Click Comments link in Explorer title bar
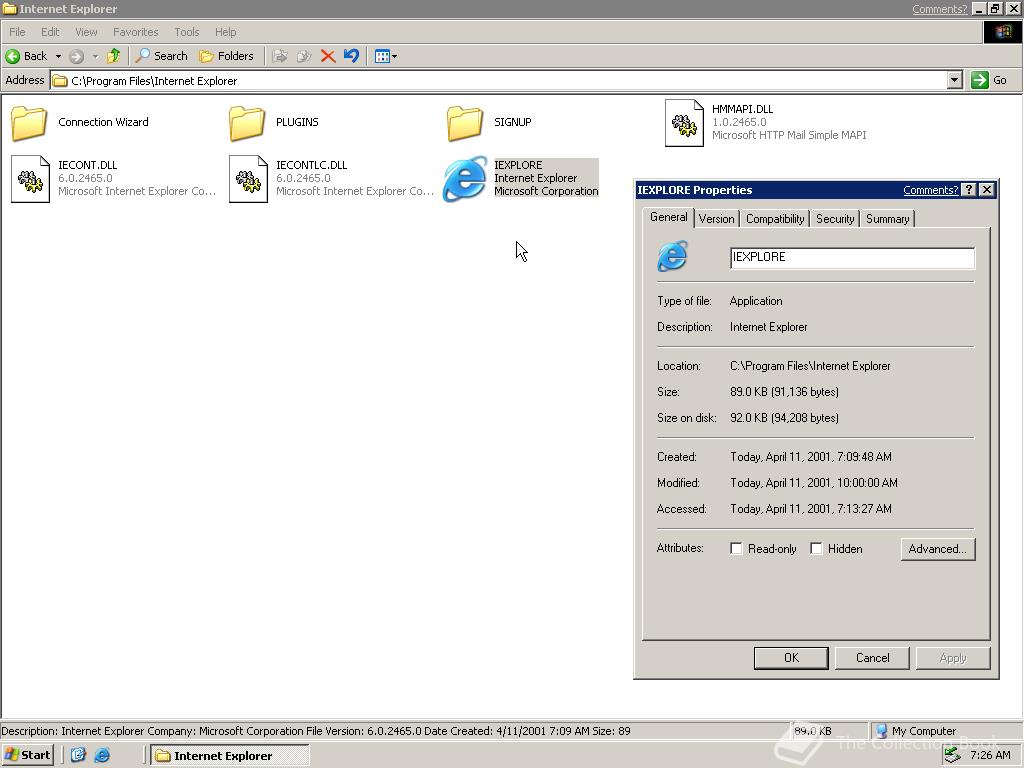The width and height of the screenshot is (1024, 768). pyautogui.click(x=939, y=8)
